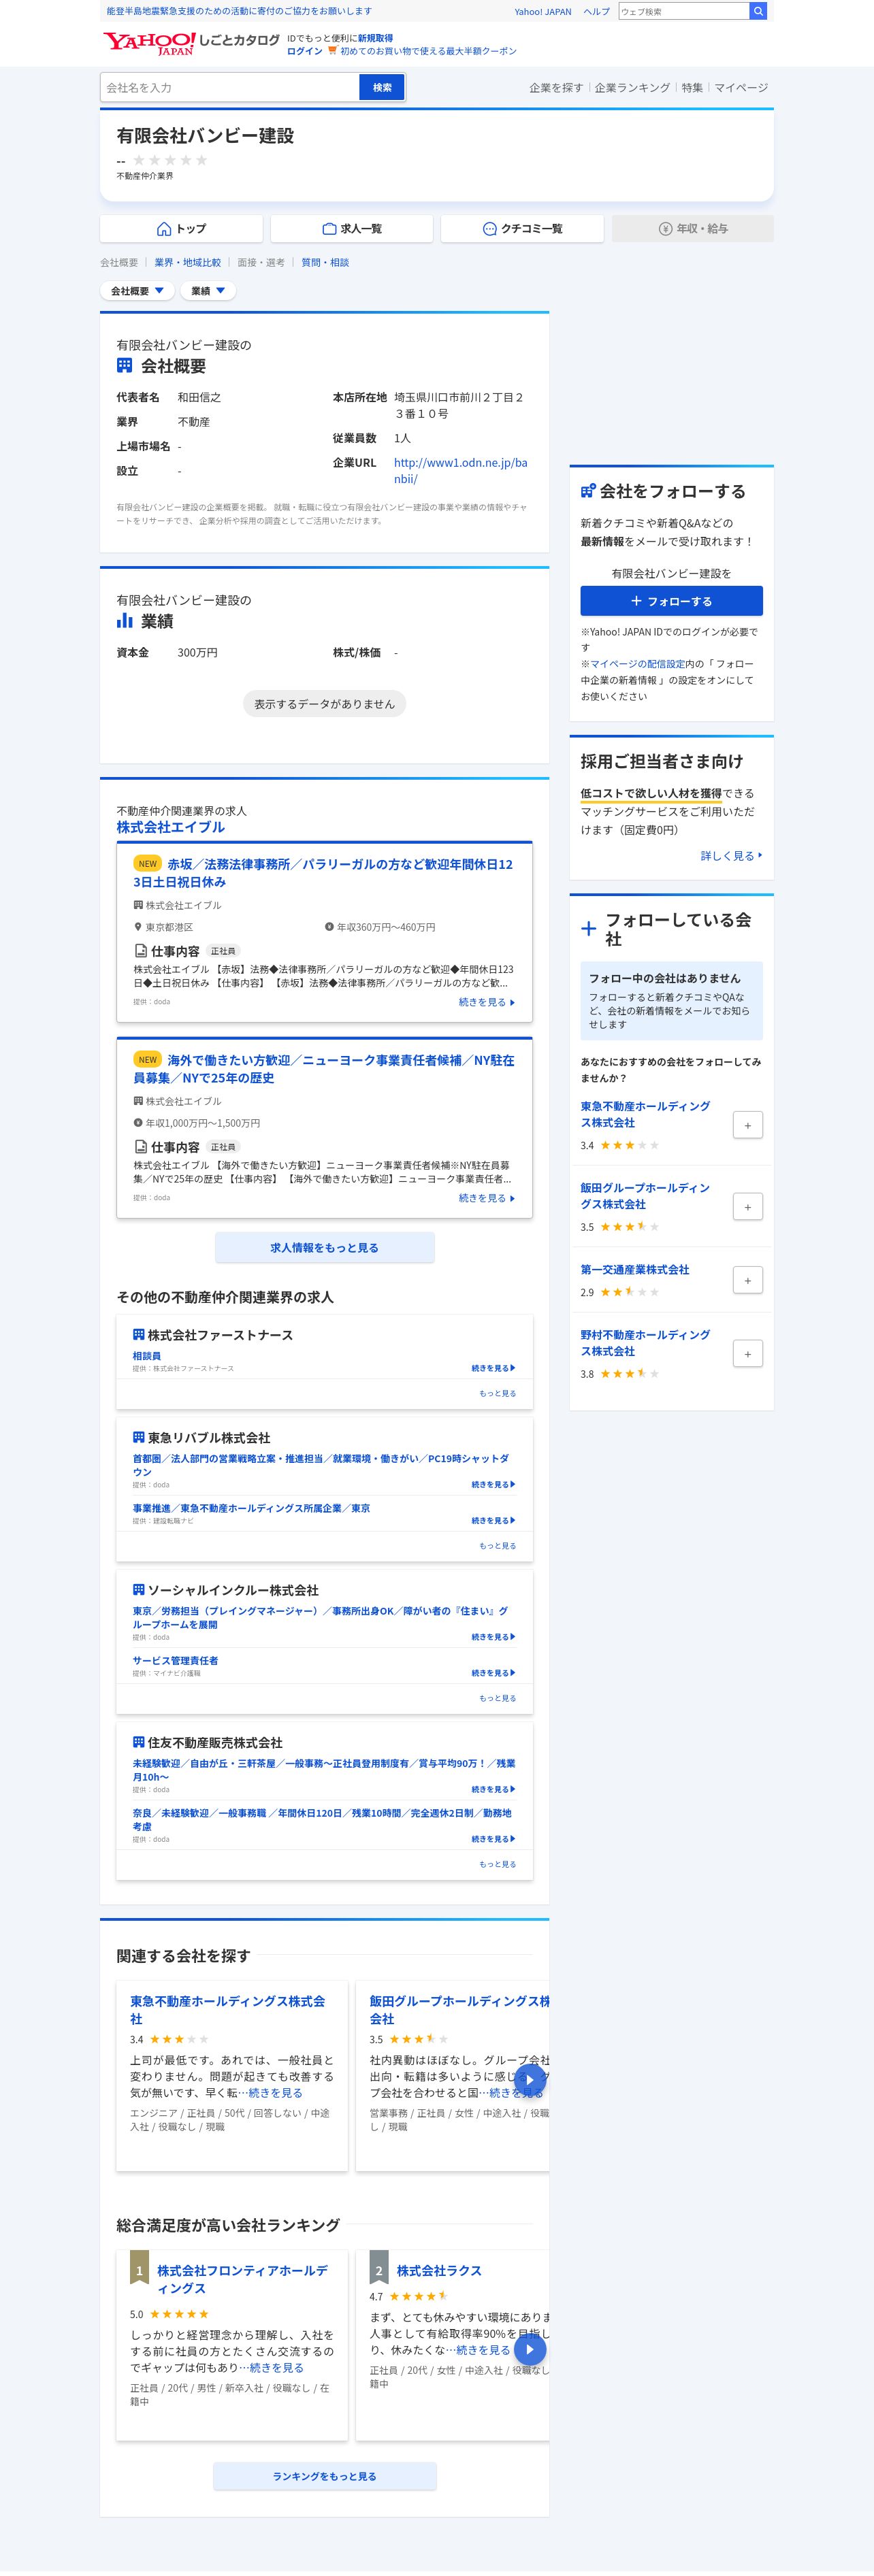Viewport: 874px width, 2576px height.
Task: Open the 求人一覧 tab
Action: [352, 229]
